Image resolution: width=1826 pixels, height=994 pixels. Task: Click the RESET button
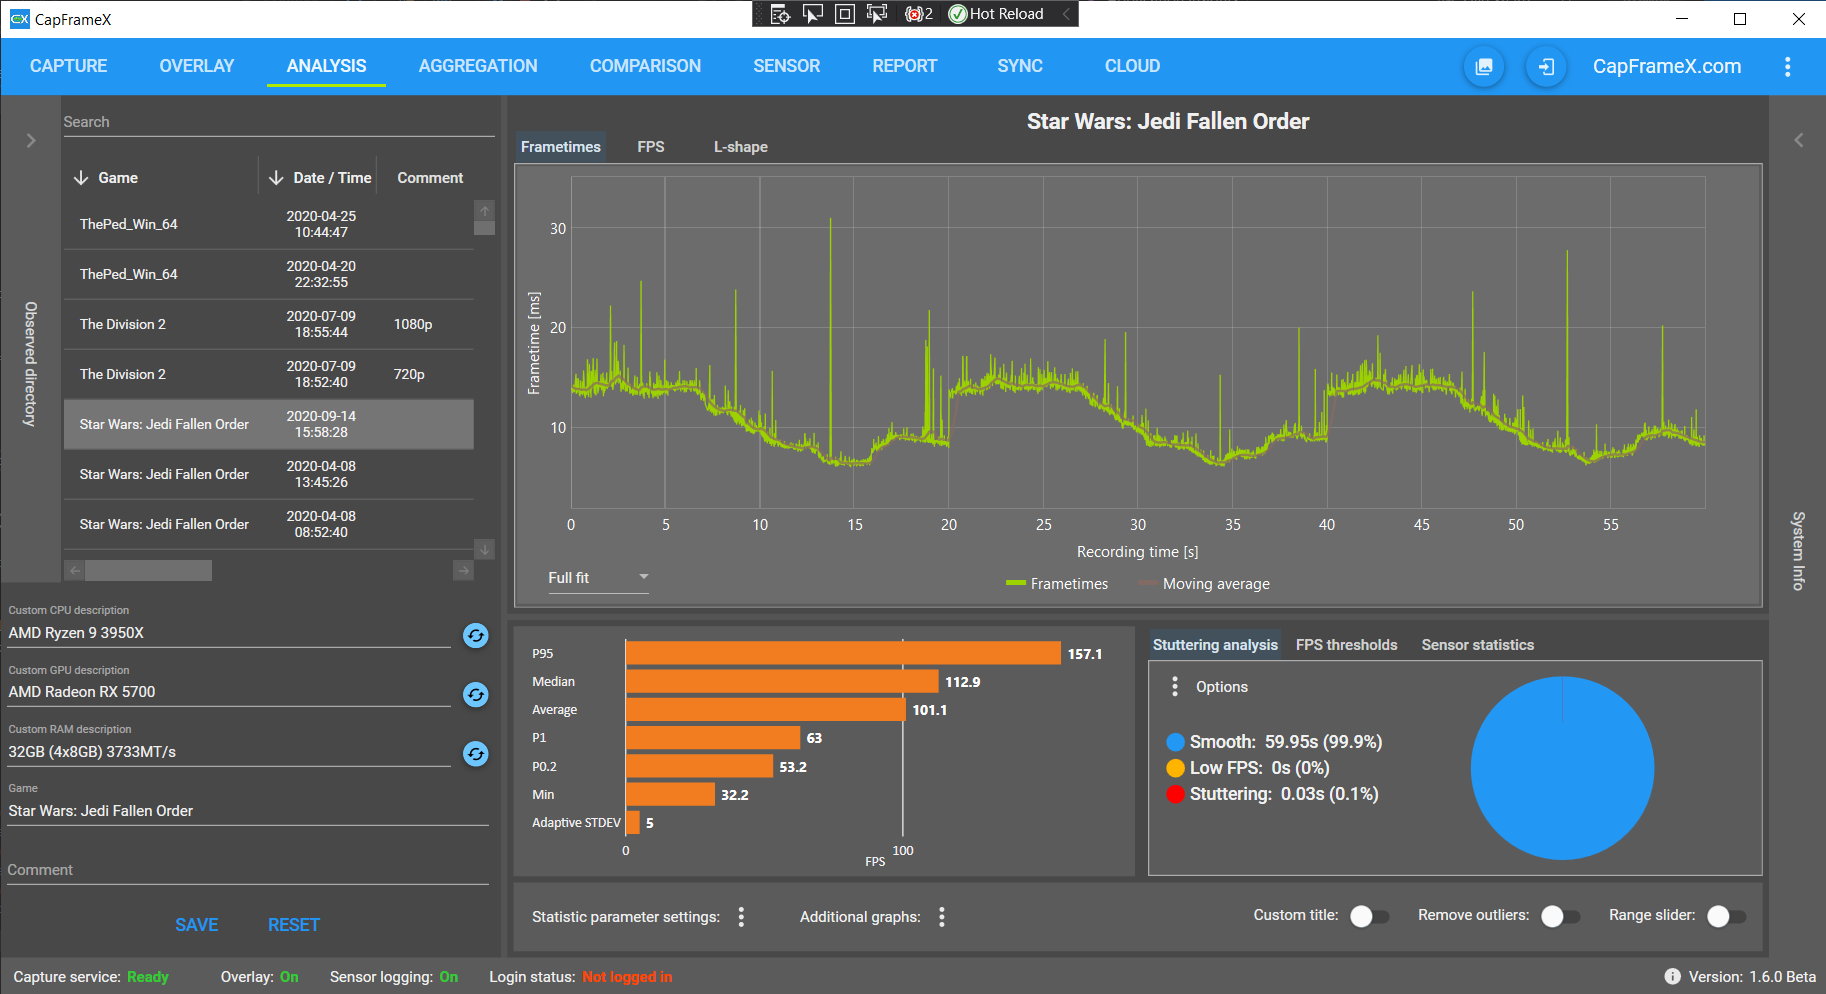(293, 925)
